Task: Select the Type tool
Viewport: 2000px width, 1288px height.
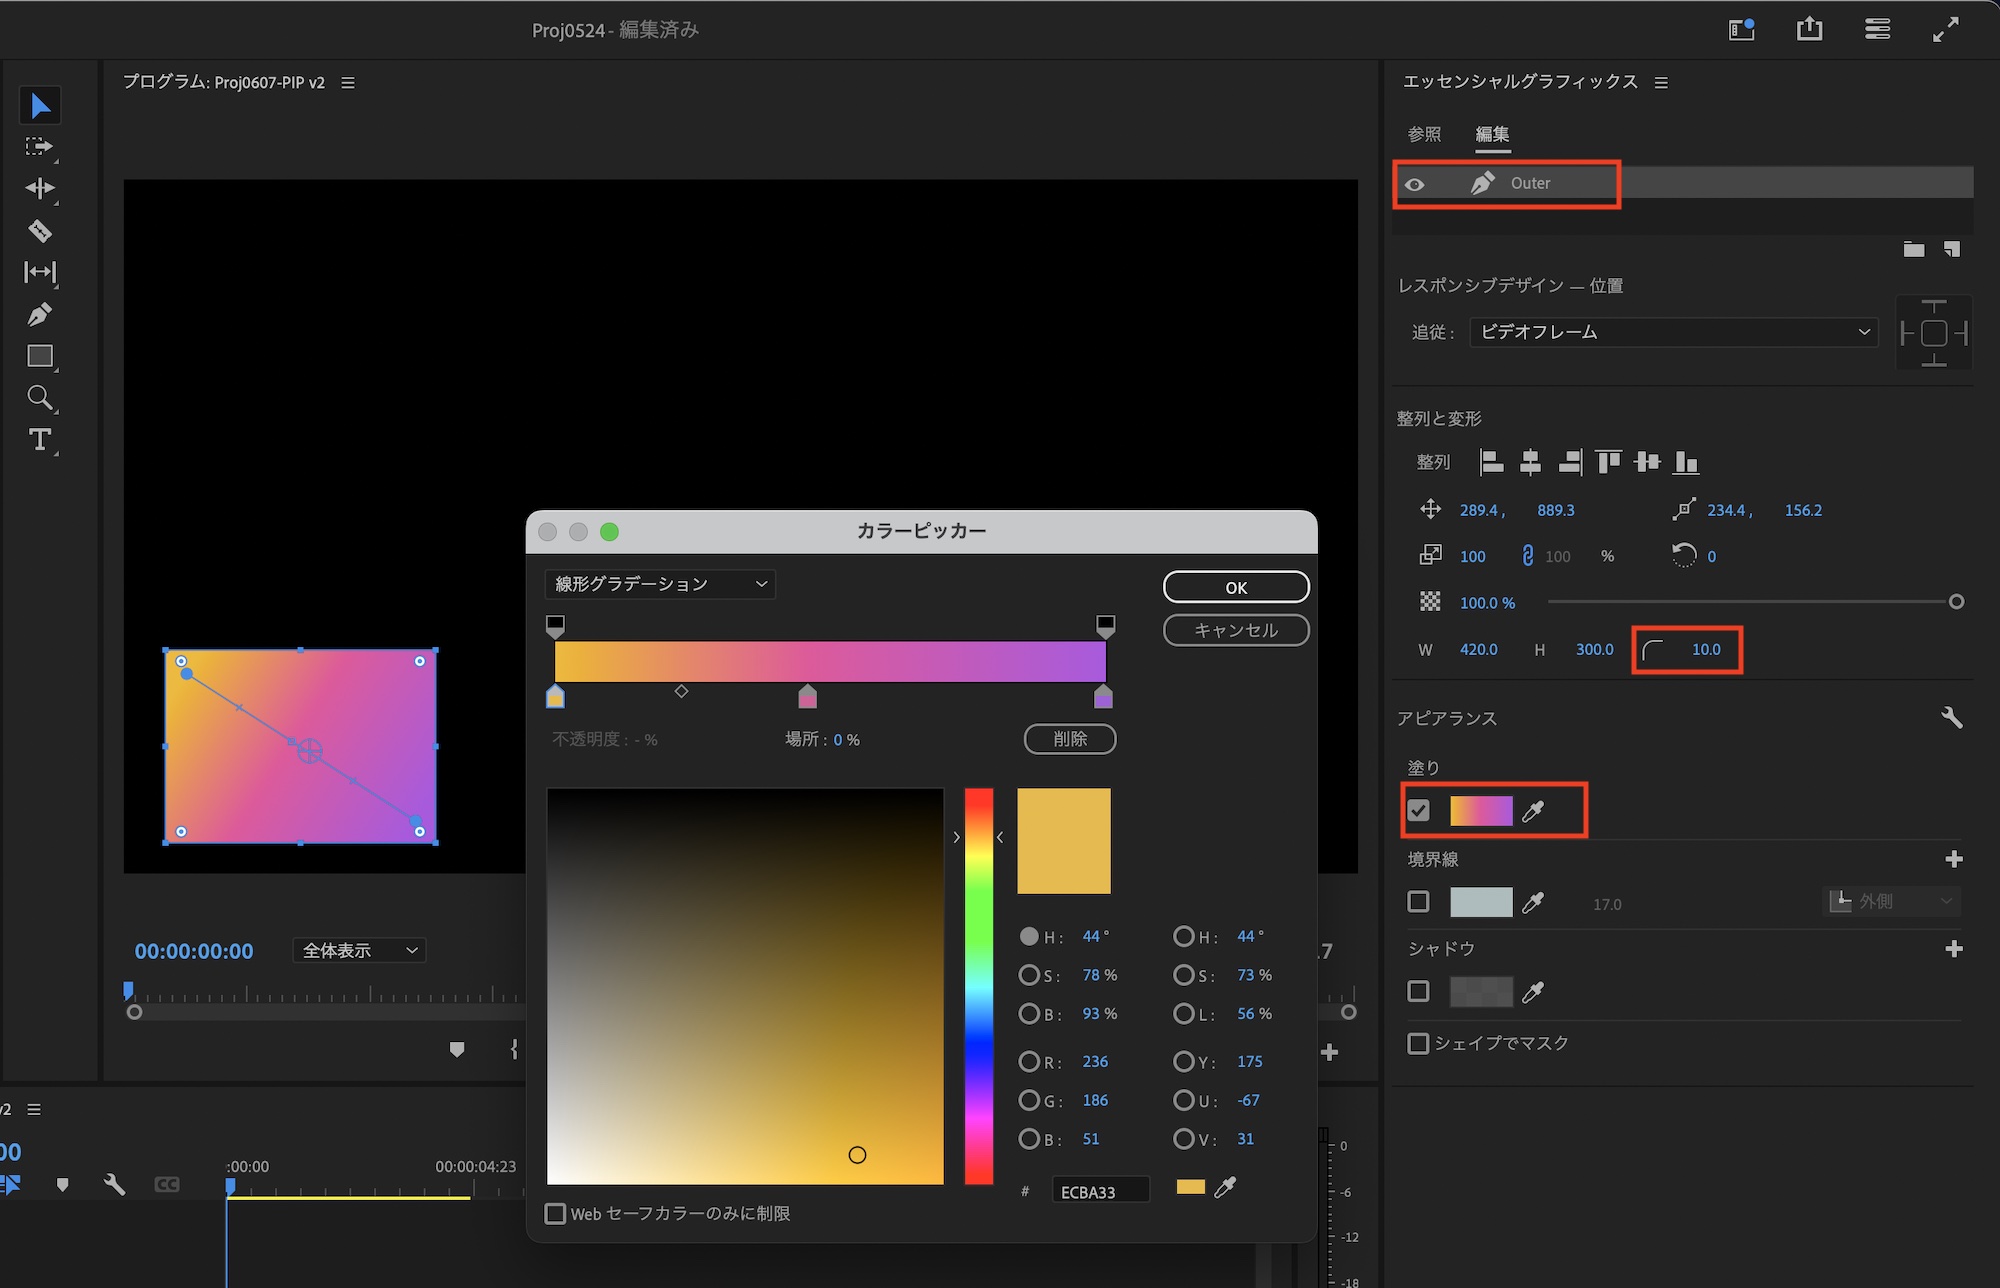Action: click(x=40, y=440)
